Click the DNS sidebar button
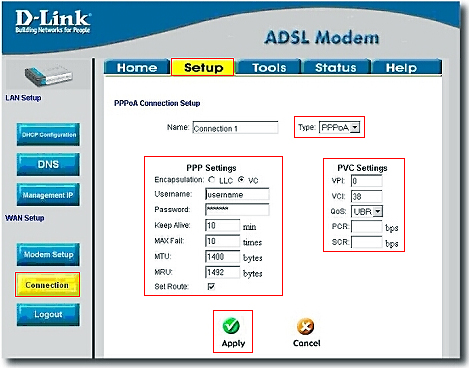The height and width of the screenshot is (368, 469). click(48, 164)
